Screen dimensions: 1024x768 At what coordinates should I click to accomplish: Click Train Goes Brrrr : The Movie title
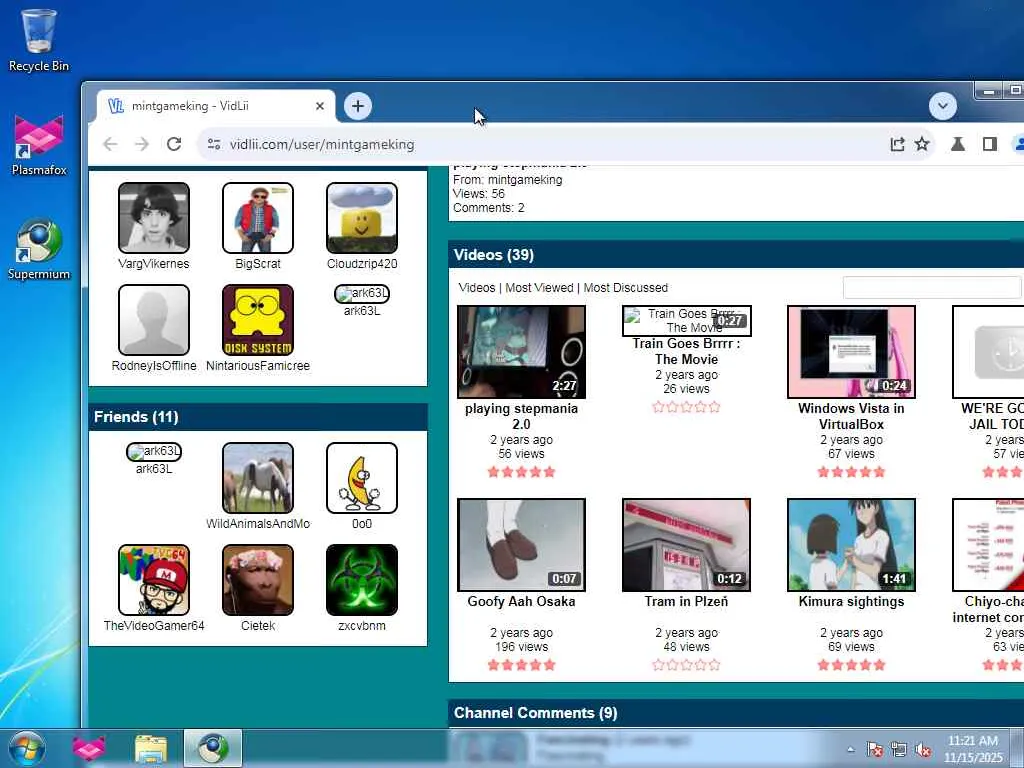pyautogui.click(x=686, y=351)
